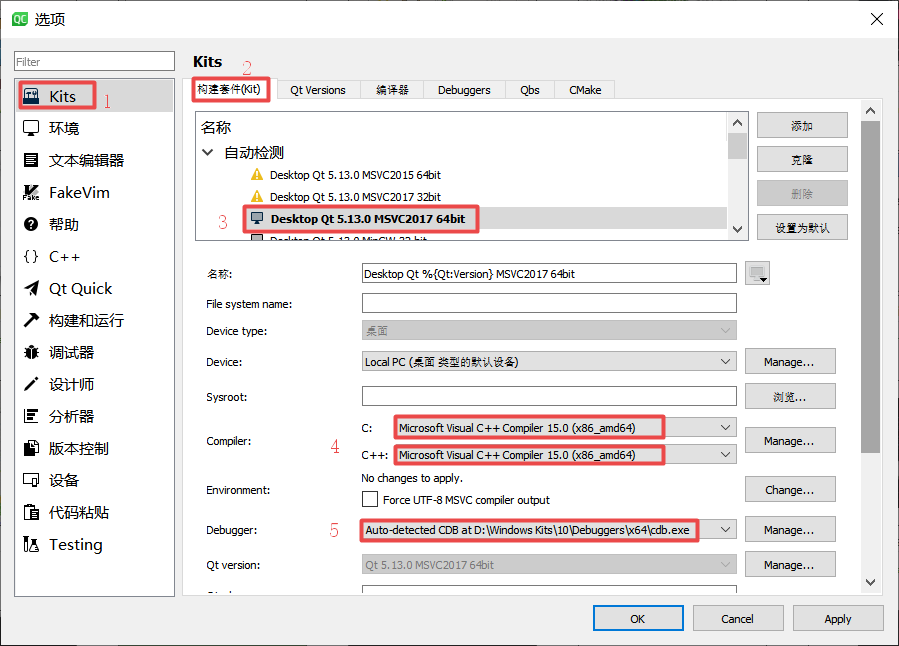Open the Device selection dropdown
899x646 pixels.
coord(725,362)
